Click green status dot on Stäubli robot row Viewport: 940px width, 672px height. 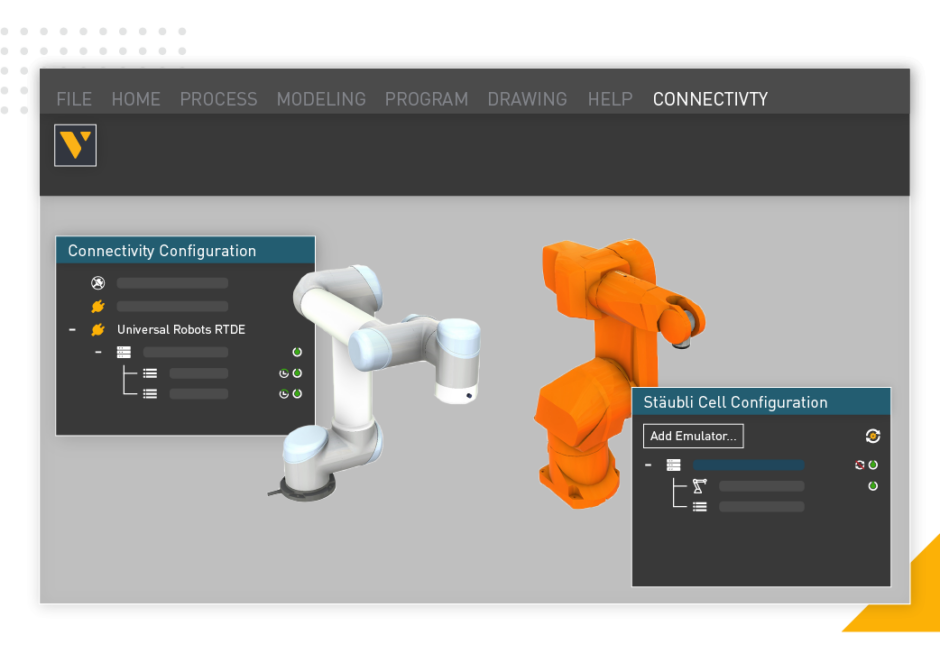pos(873,486)
